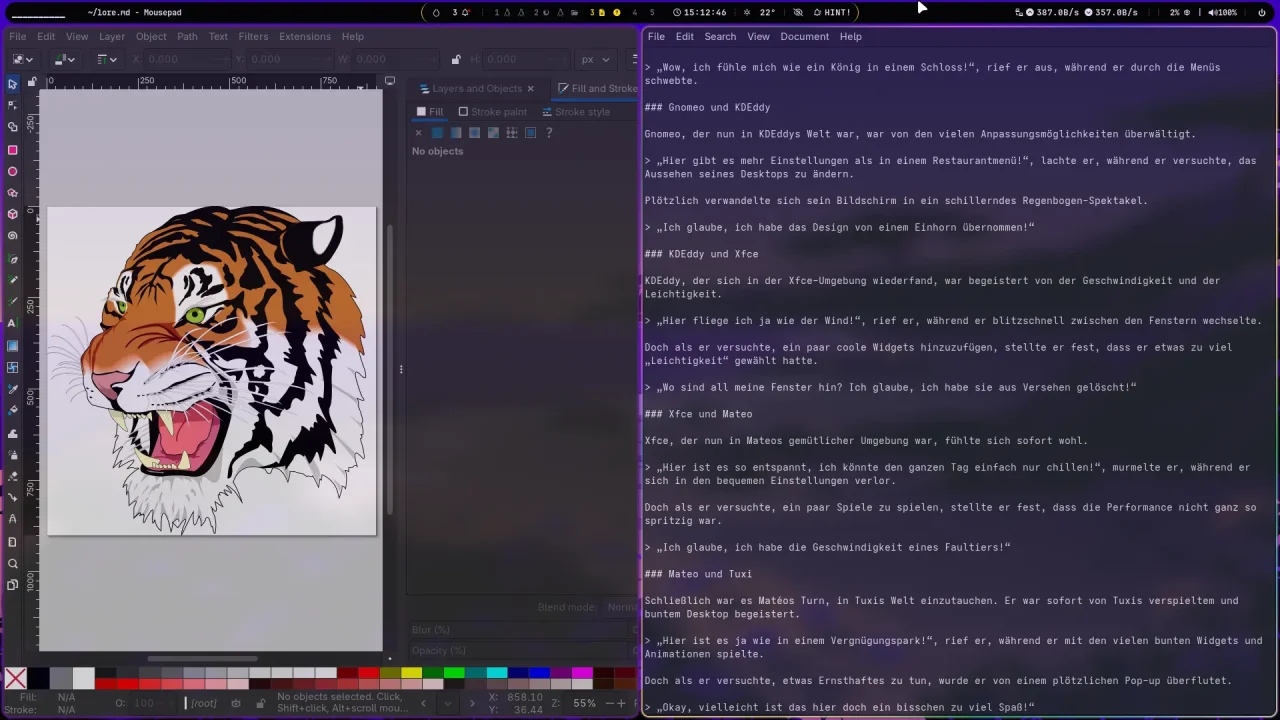Open the Extensions menu in Inkscape
This screenshot has height=720, width=1280.
(304, 36)
